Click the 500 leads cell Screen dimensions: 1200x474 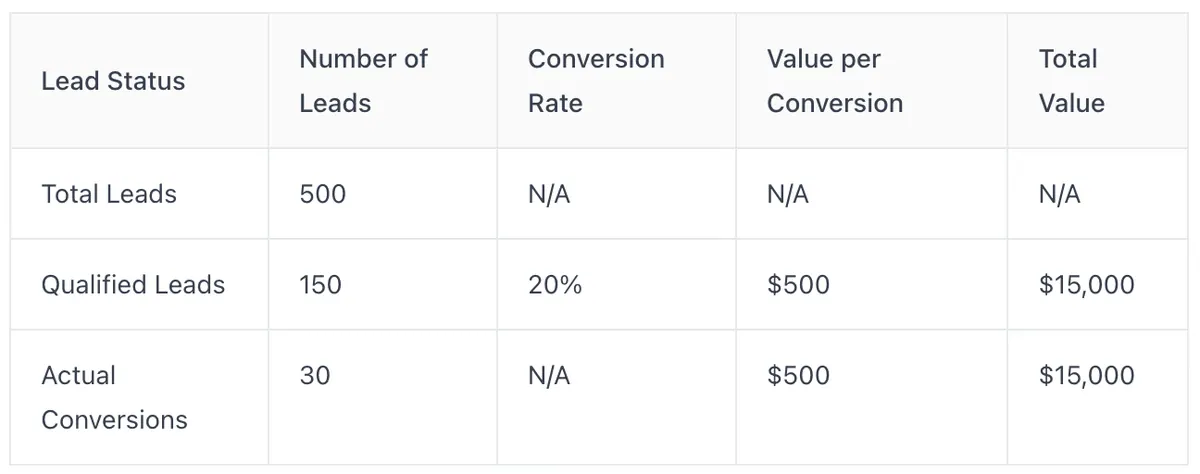coord(322,194)
